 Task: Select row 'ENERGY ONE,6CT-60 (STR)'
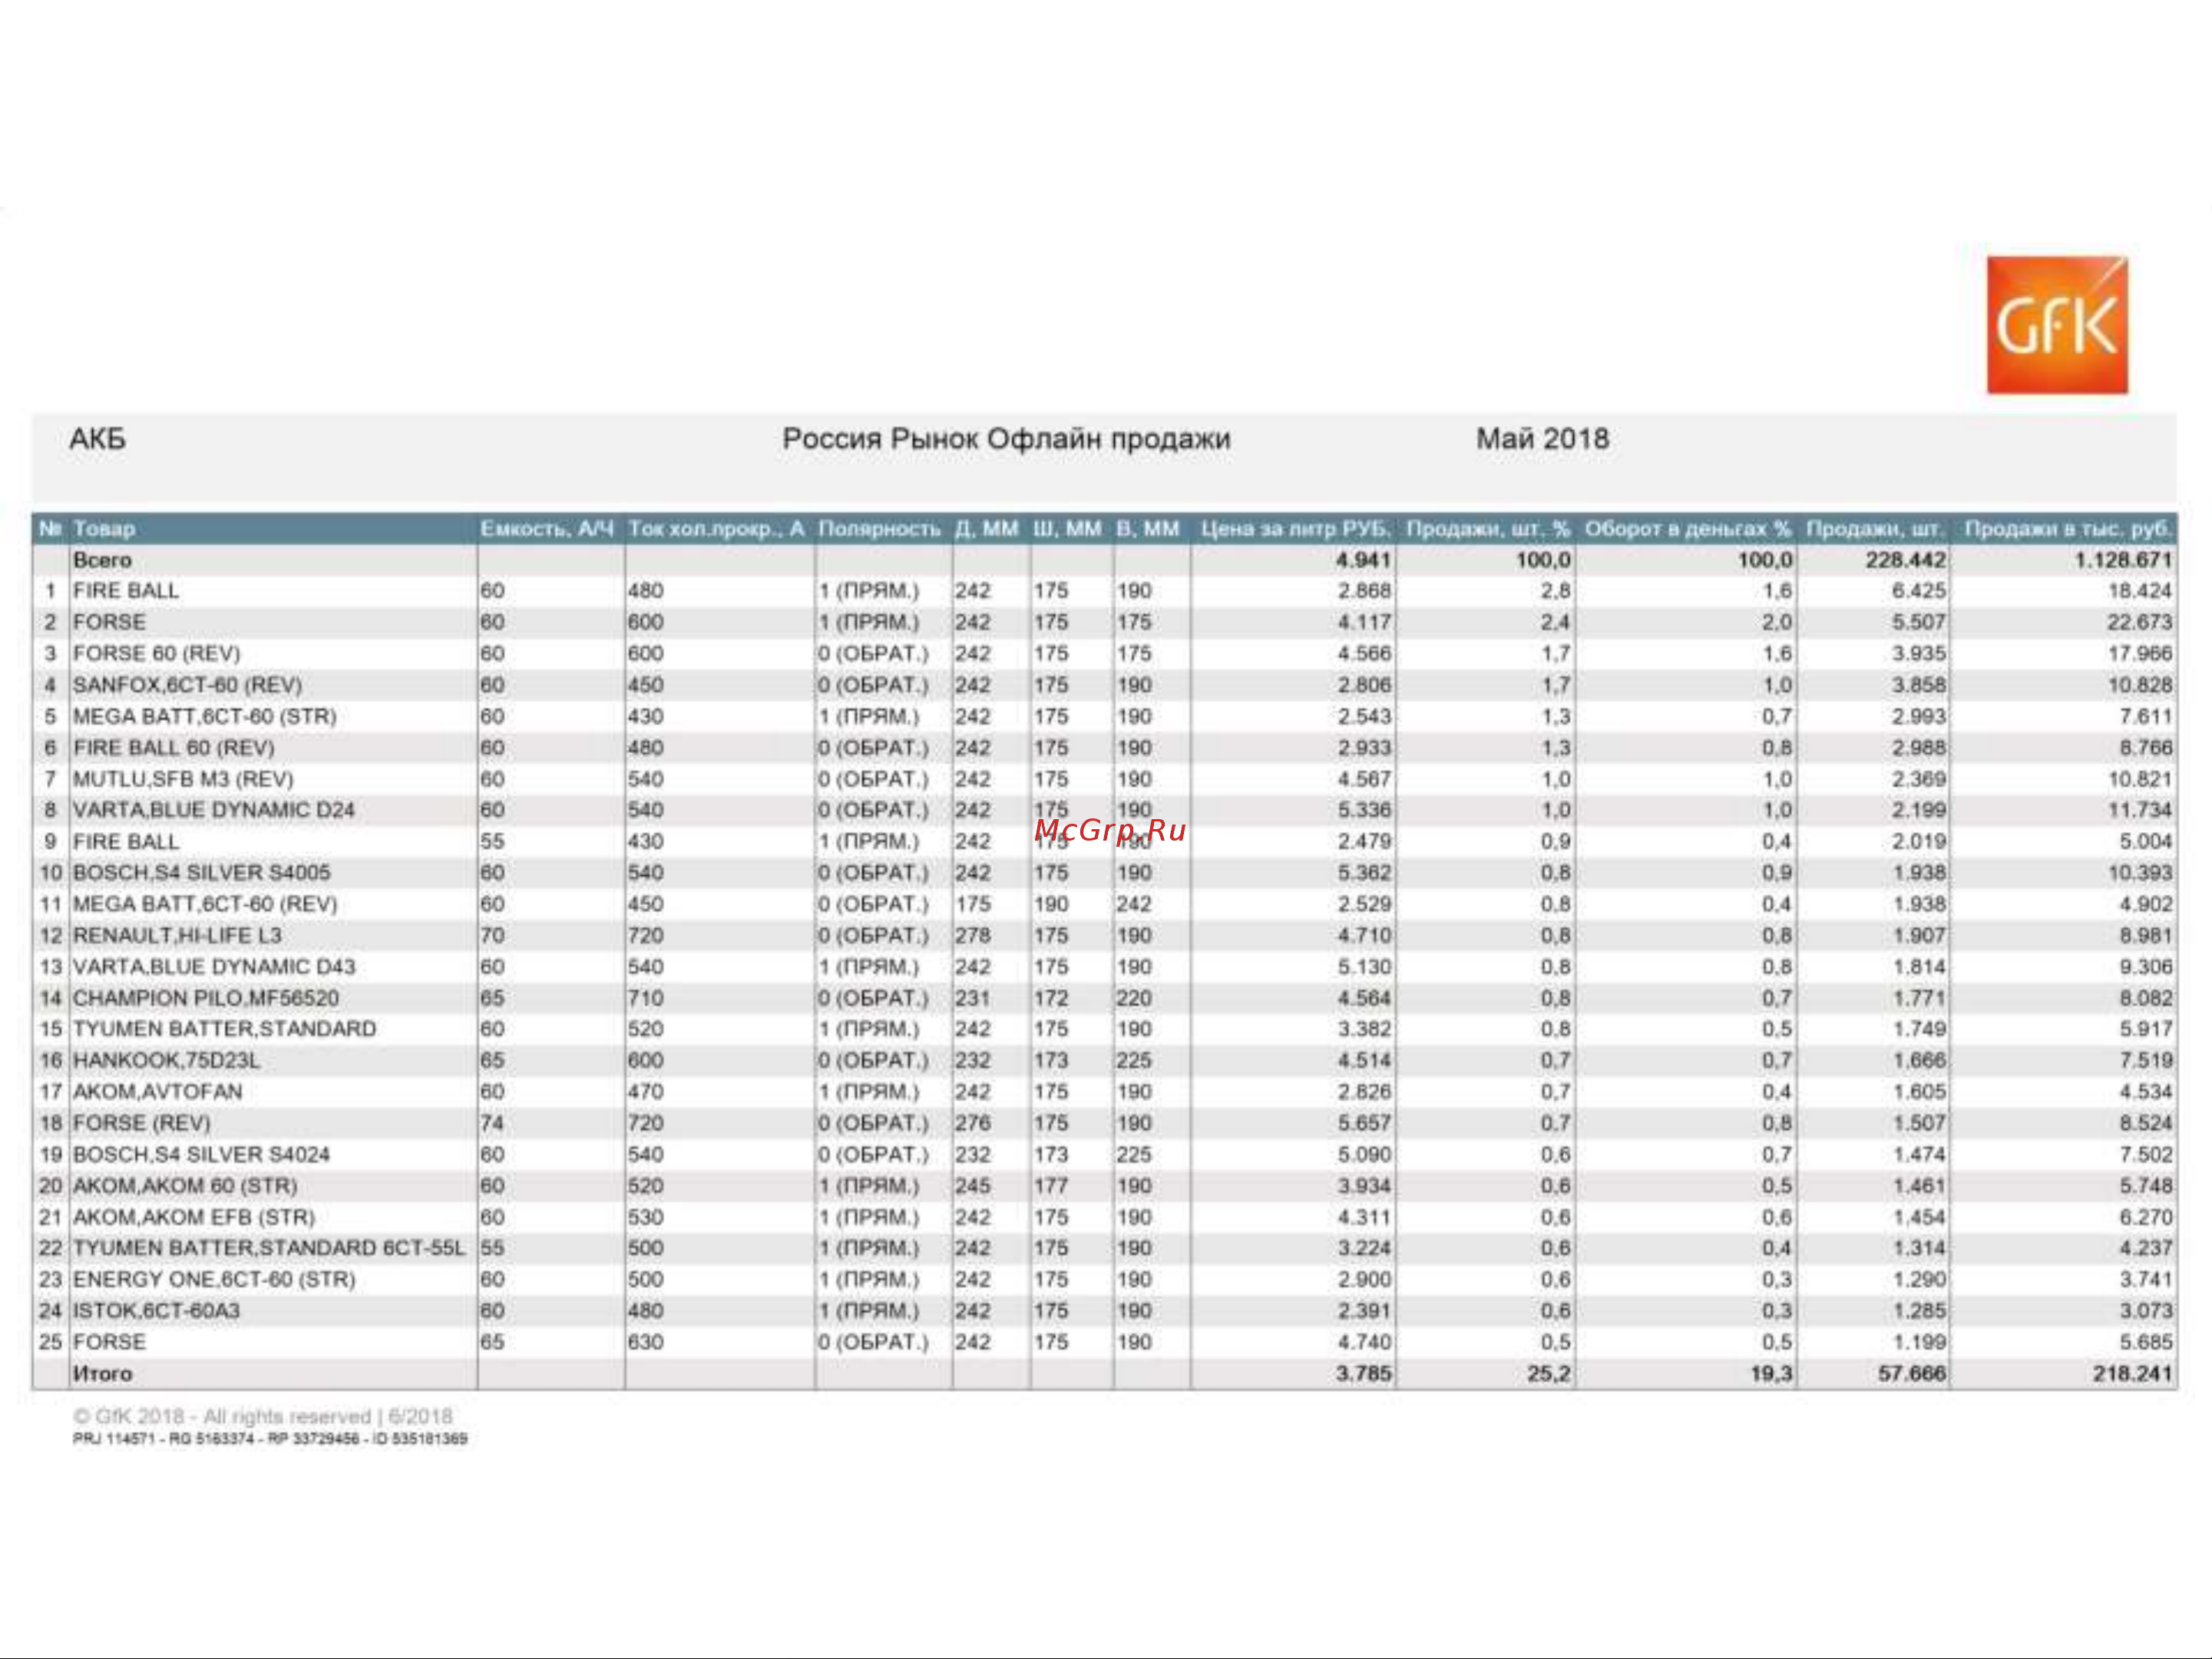pyautogui.click(x=1104, y=1279)
